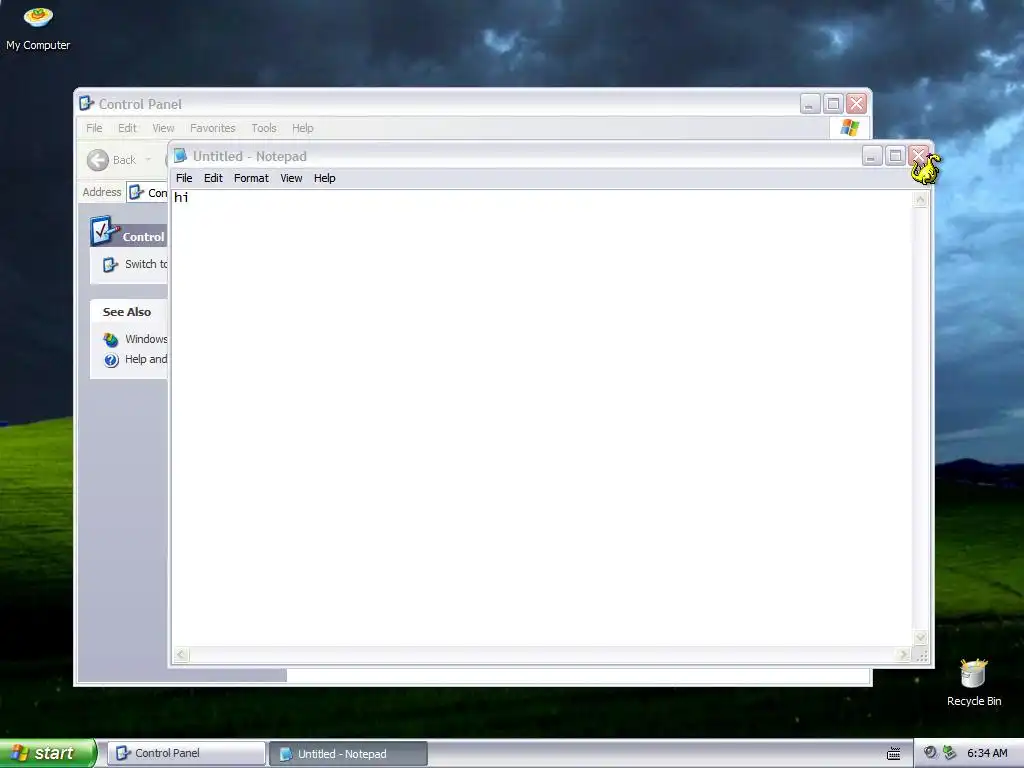Click the Notepad title bar icon

click(180, 155)
